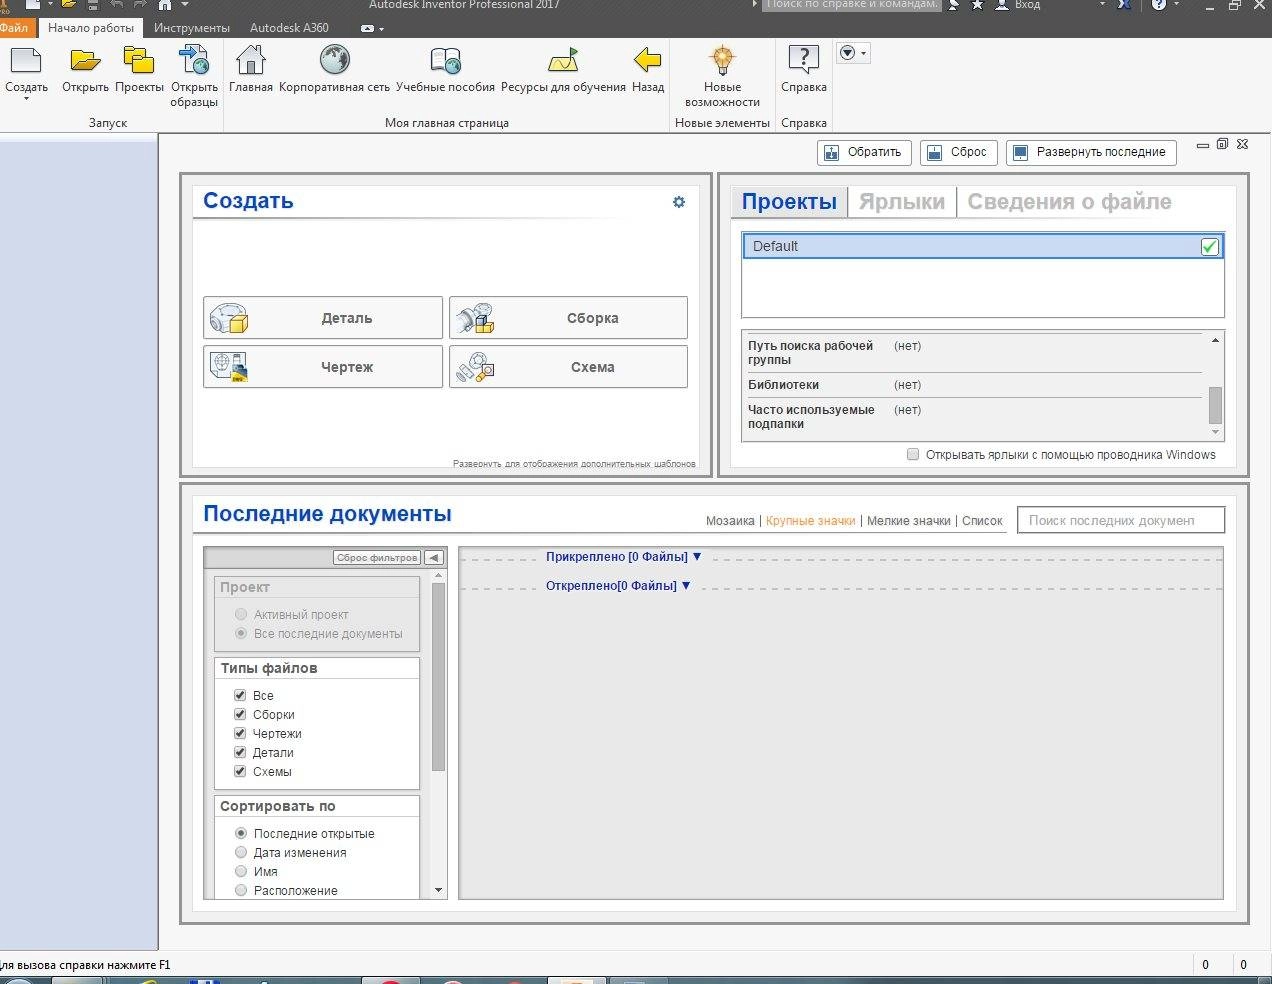Sort by Имя radio option

coord(241,871)
